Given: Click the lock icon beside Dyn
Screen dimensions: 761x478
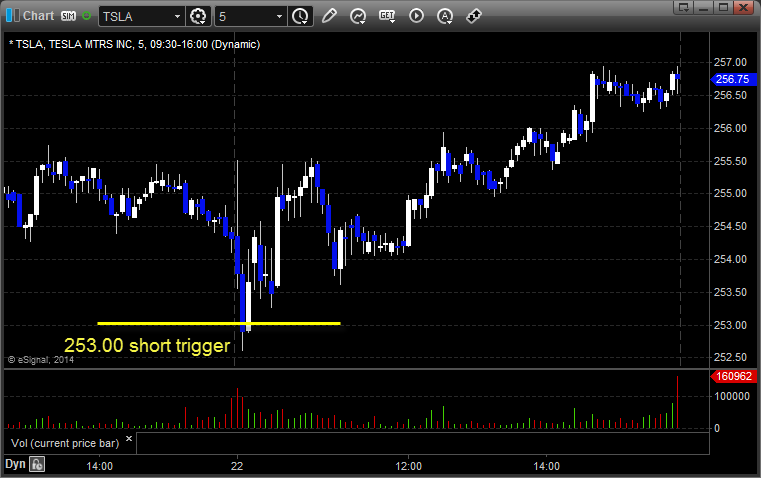Looking at the screenshot, I should click(37, 464).
